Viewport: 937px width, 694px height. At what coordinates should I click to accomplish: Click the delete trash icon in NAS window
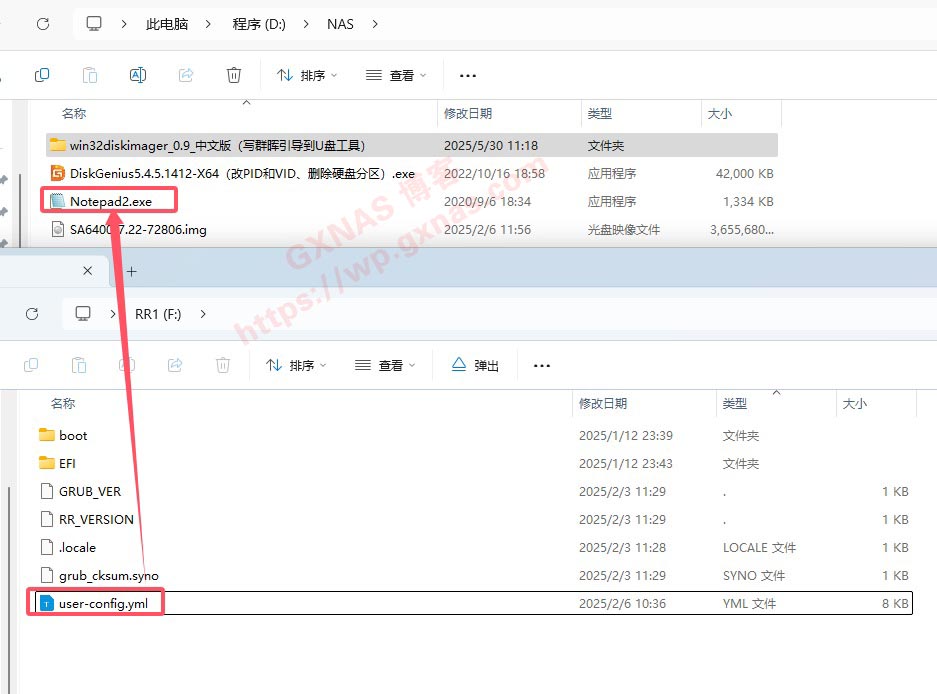click(233, 75)
